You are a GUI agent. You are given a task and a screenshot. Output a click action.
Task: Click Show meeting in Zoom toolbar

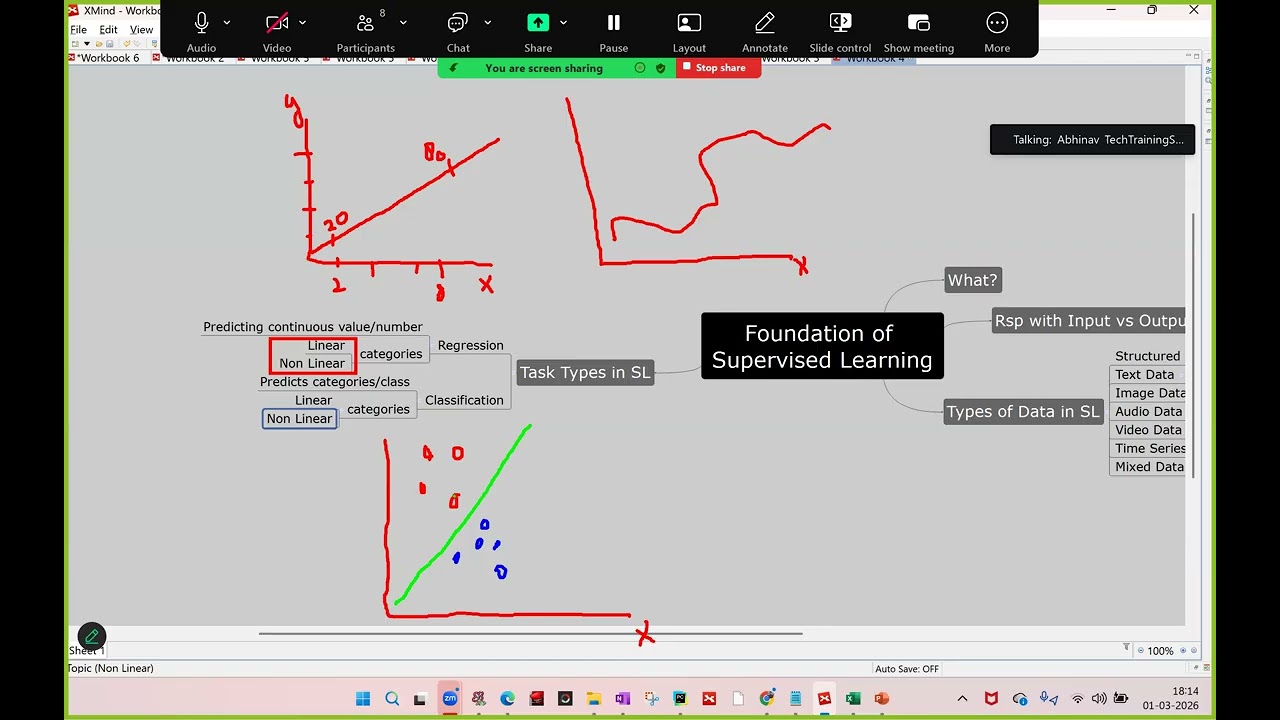(919, 23)
